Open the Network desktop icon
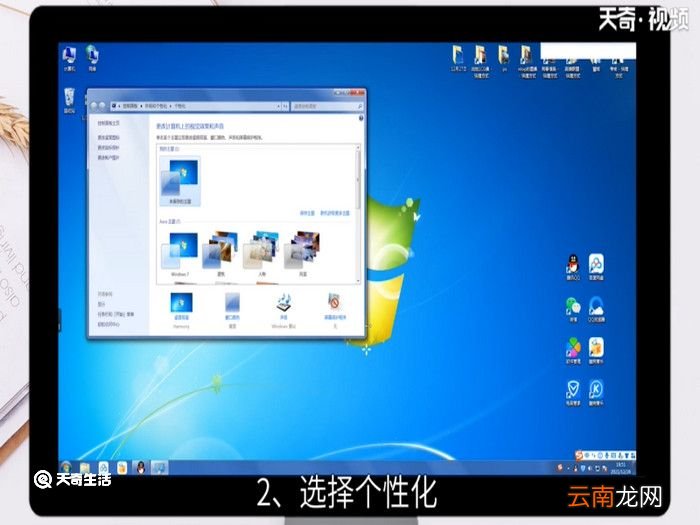The width and height of the screenshot is (700, 525). coord(92,58)
